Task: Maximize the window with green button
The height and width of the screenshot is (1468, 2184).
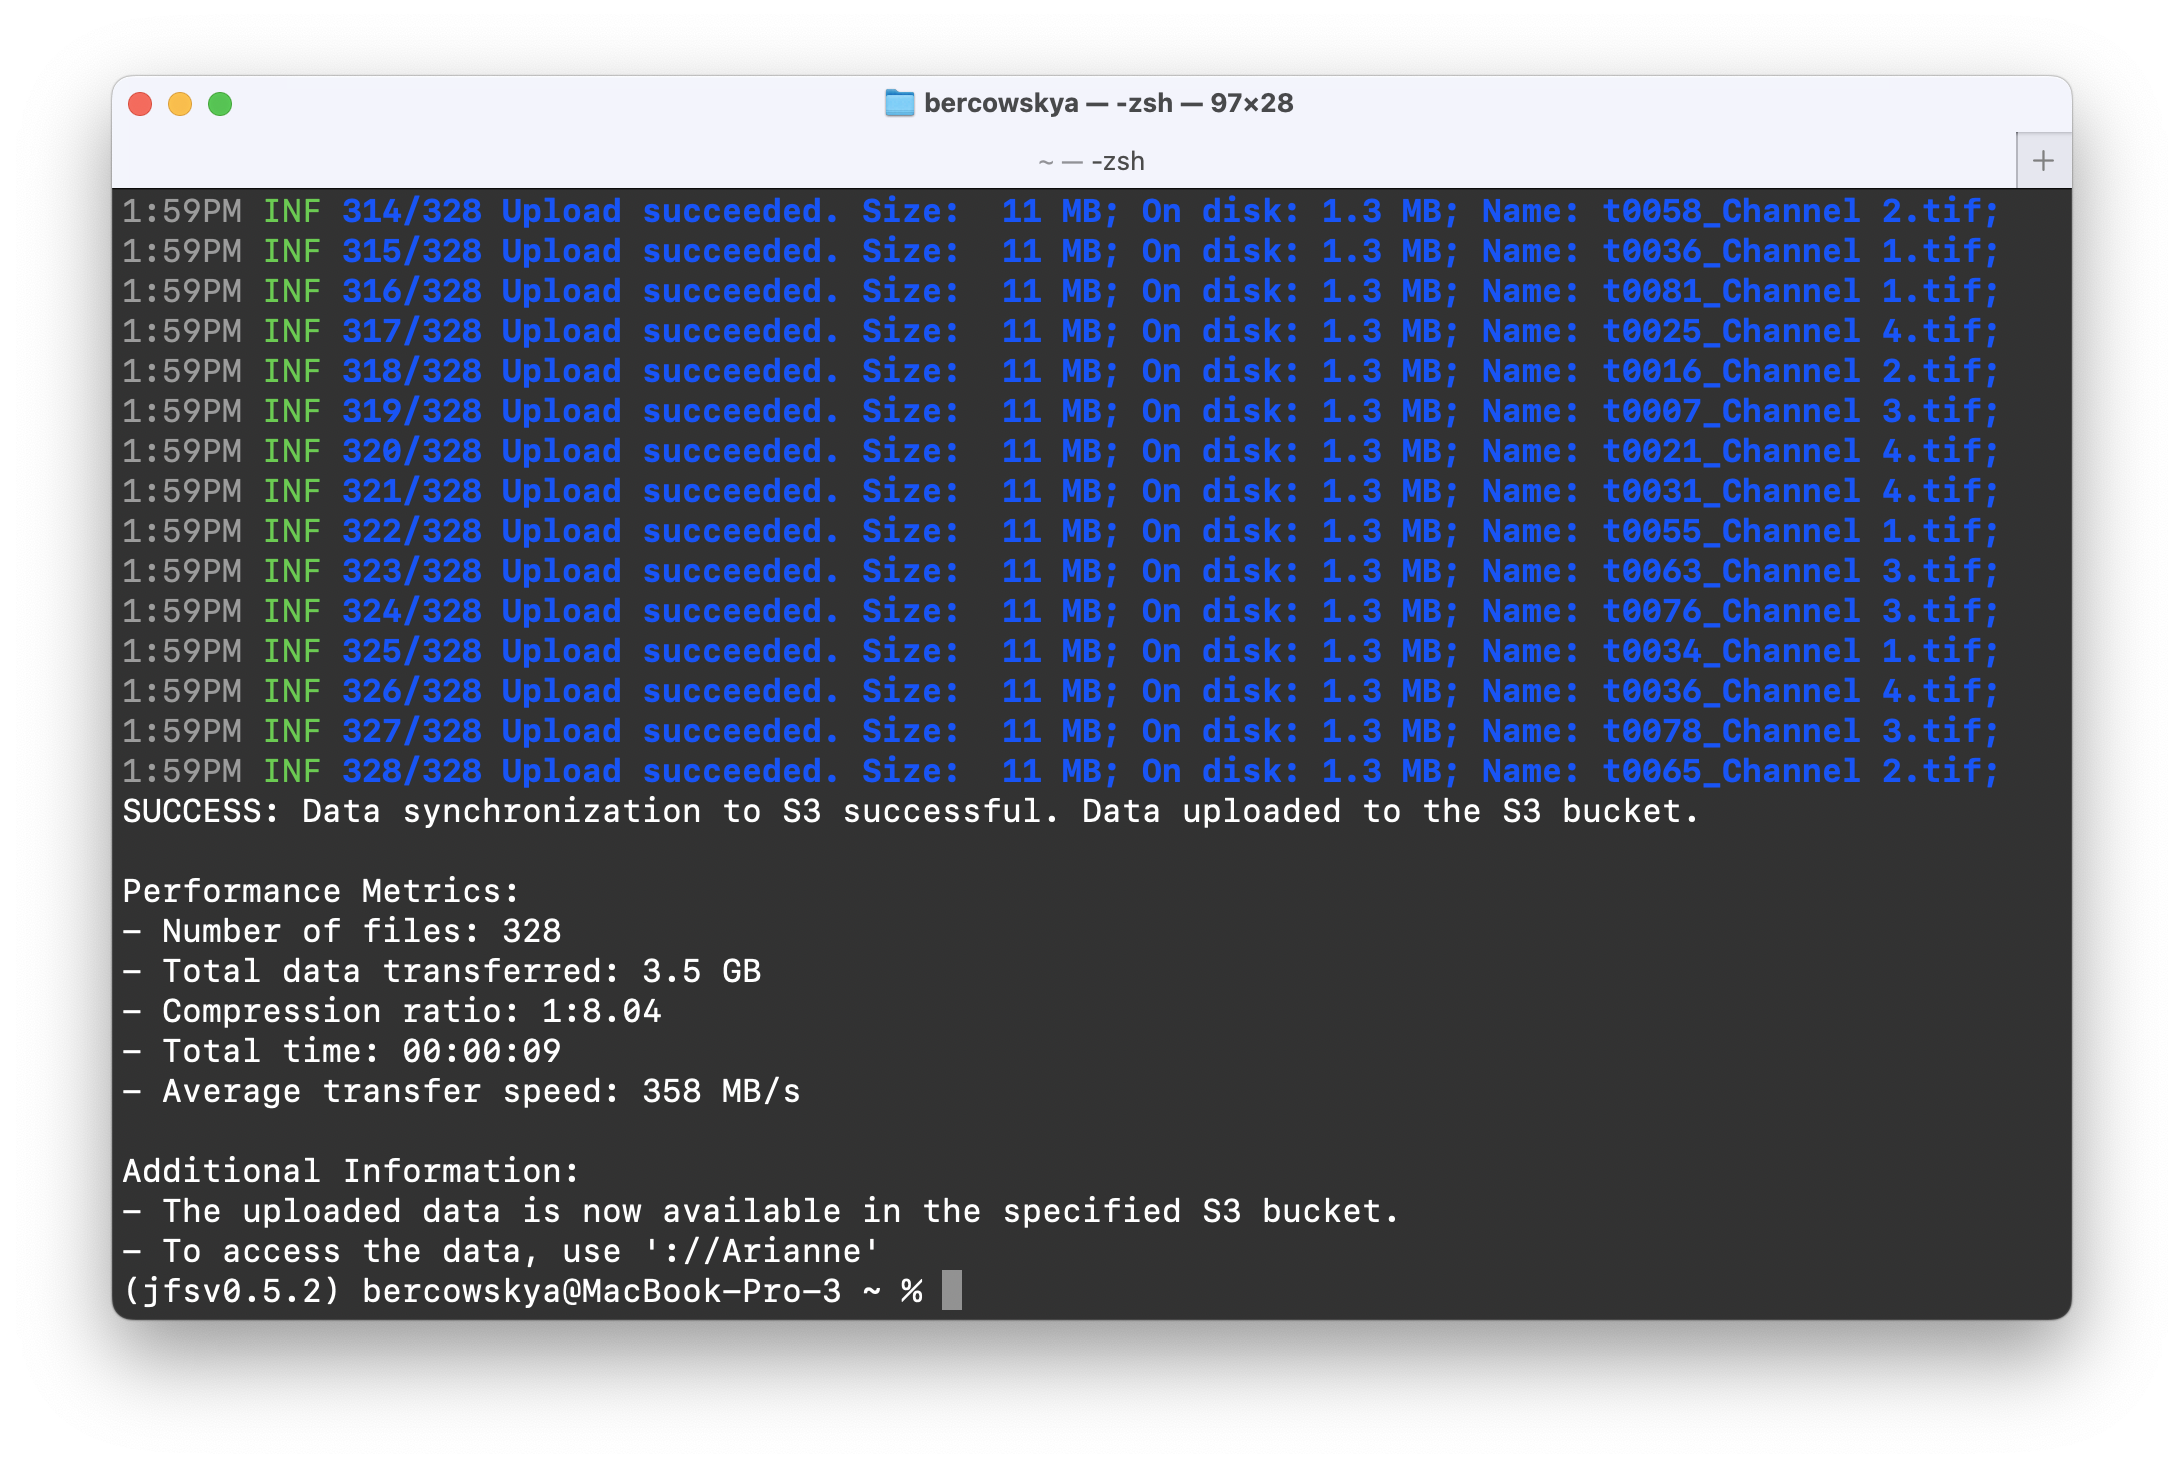Action: coord(220,104)
